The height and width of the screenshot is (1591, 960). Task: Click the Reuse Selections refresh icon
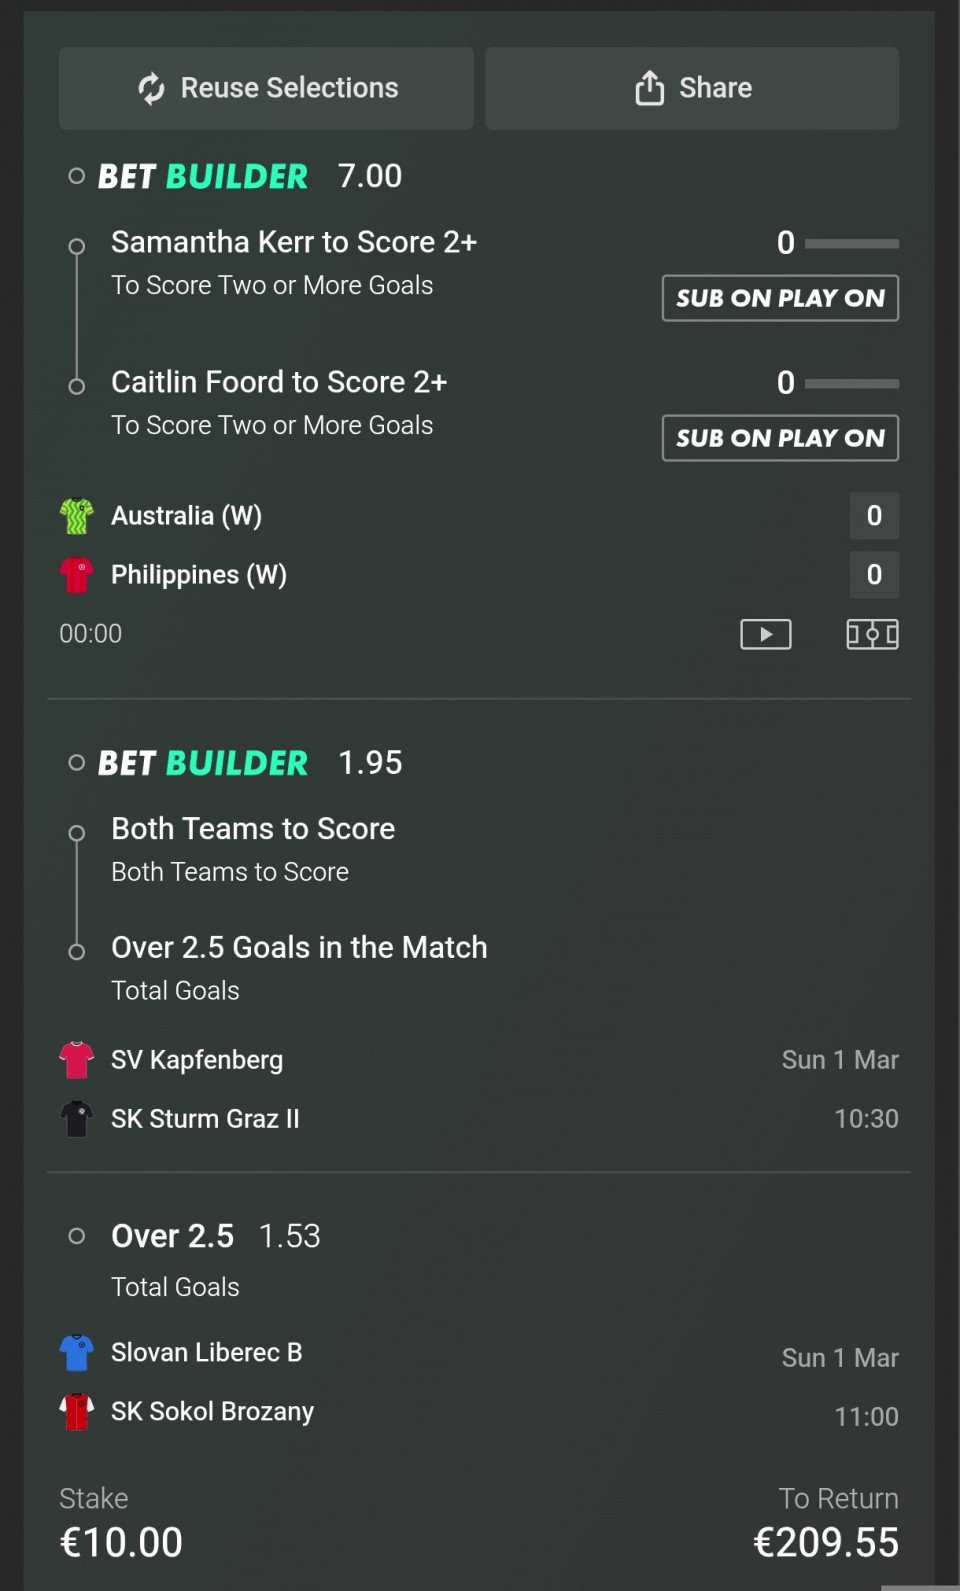(x=151, y=88)
